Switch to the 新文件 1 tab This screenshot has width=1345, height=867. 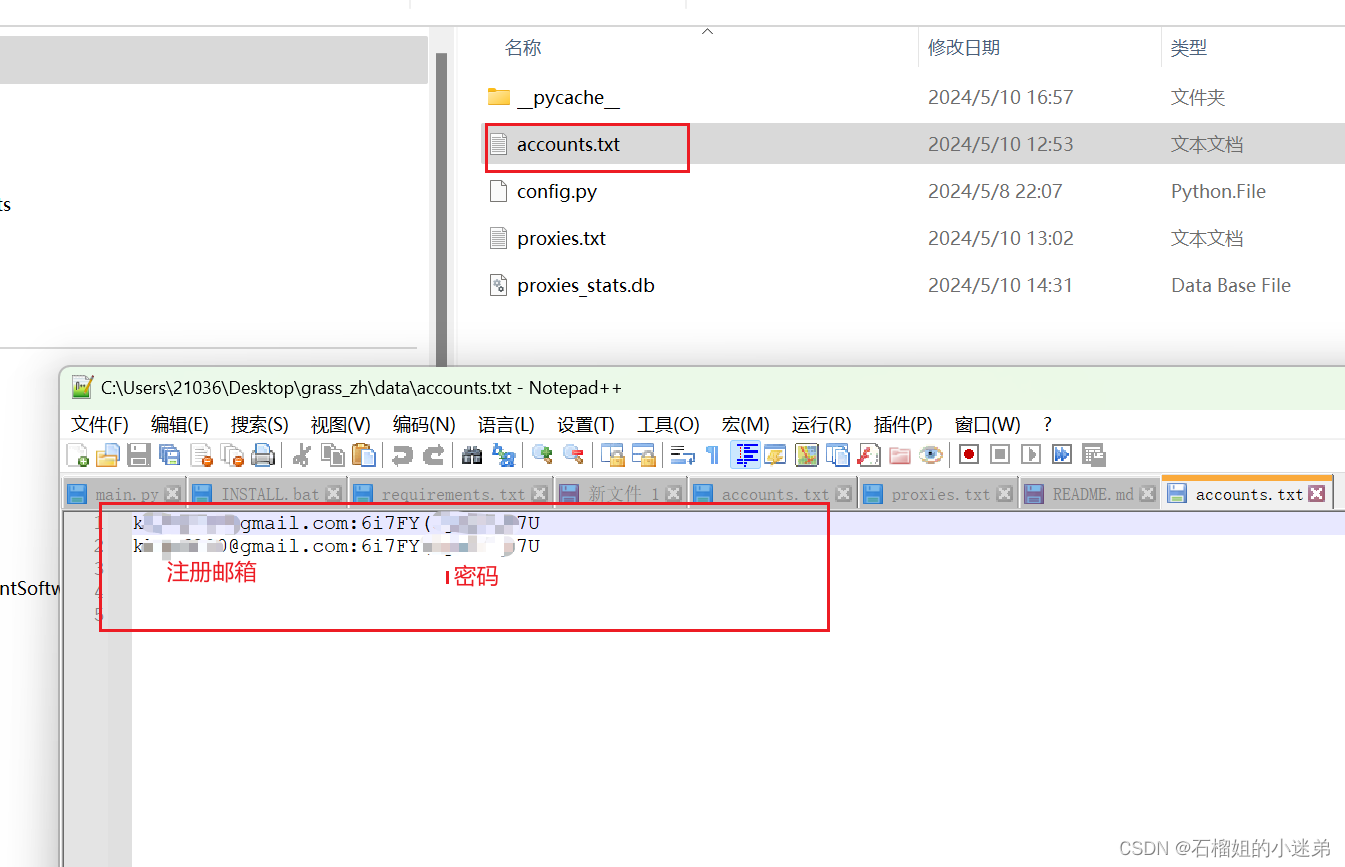tap(622, 494)
